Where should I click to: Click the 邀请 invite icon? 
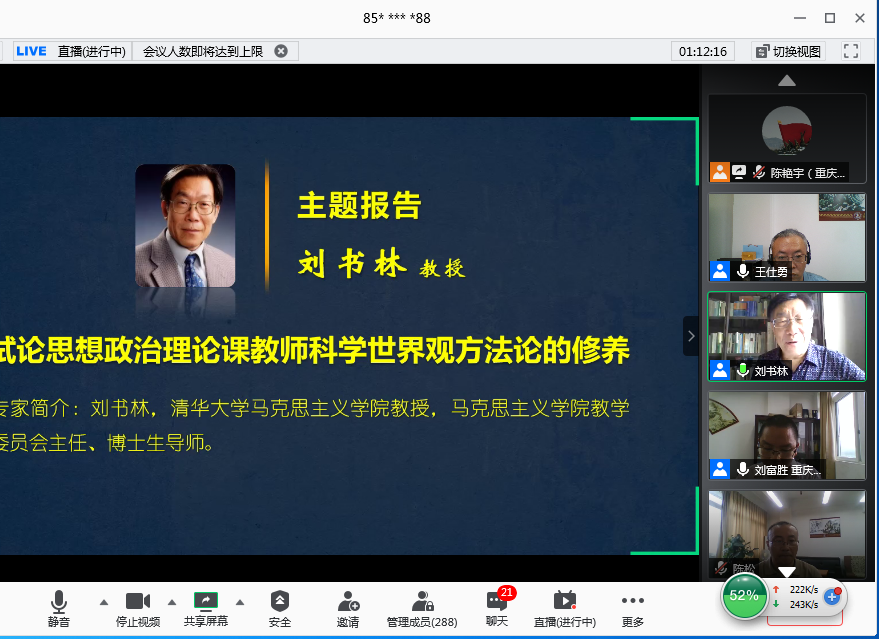pyautogui.click(x=348, y=608)
